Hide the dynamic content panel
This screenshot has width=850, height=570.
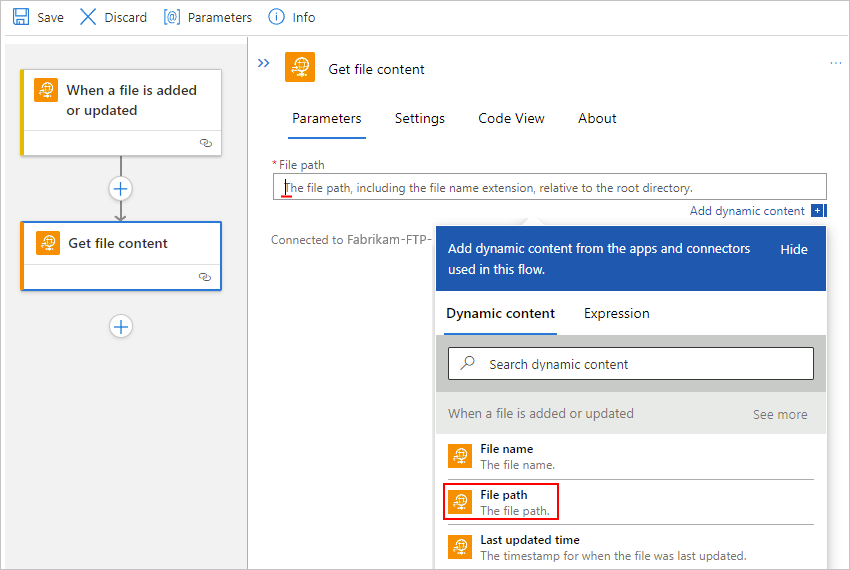tap(794, 249)
